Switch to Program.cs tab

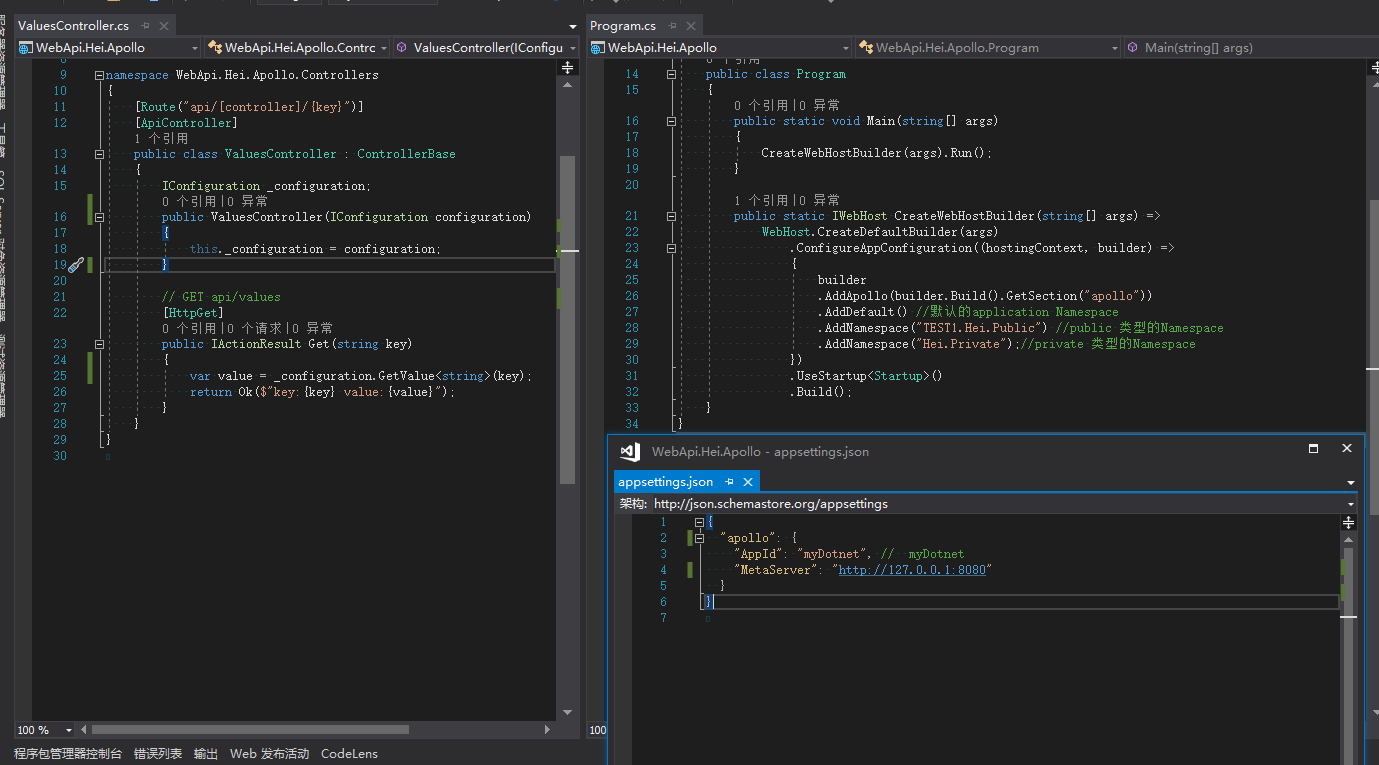(623, 25)
